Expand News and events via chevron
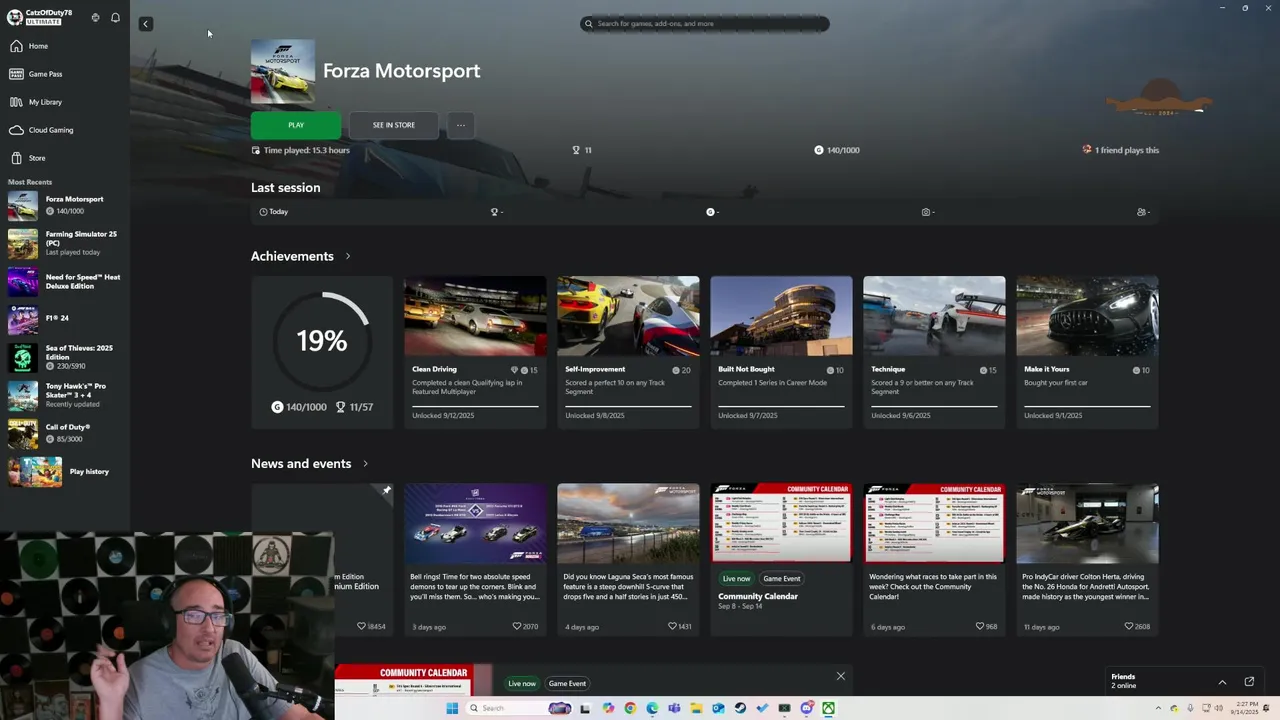Viewport: 1280px width, 720px height. (x=365, y=464)
